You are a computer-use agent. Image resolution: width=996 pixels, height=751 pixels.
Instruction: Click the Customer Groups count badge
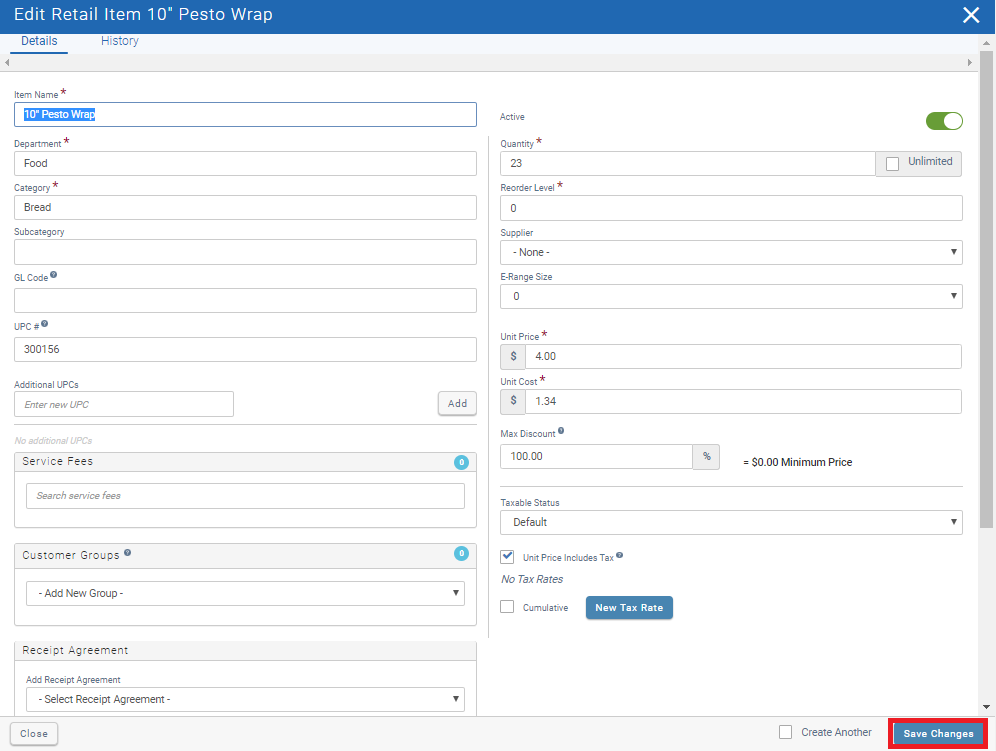click(x=461, y=554)
